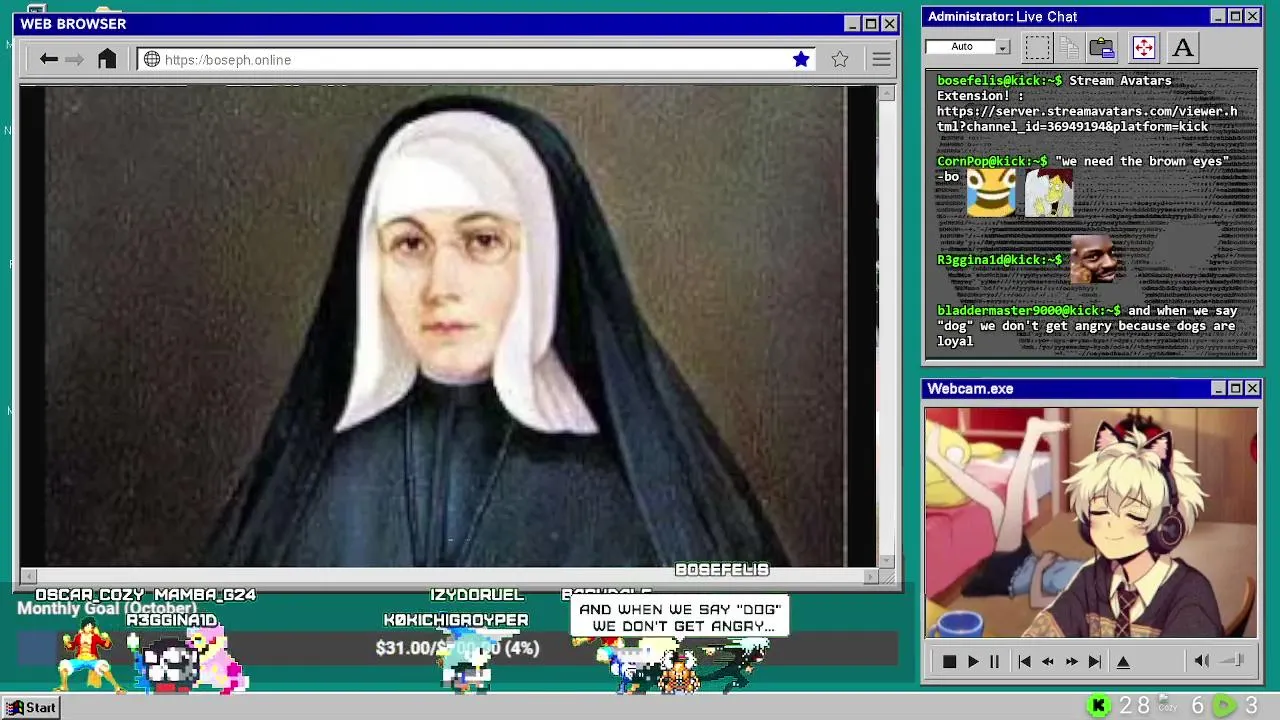Click R3ggina1d@kick username in chat
This screenshot has width=1280, height=720.
[999, 260]
